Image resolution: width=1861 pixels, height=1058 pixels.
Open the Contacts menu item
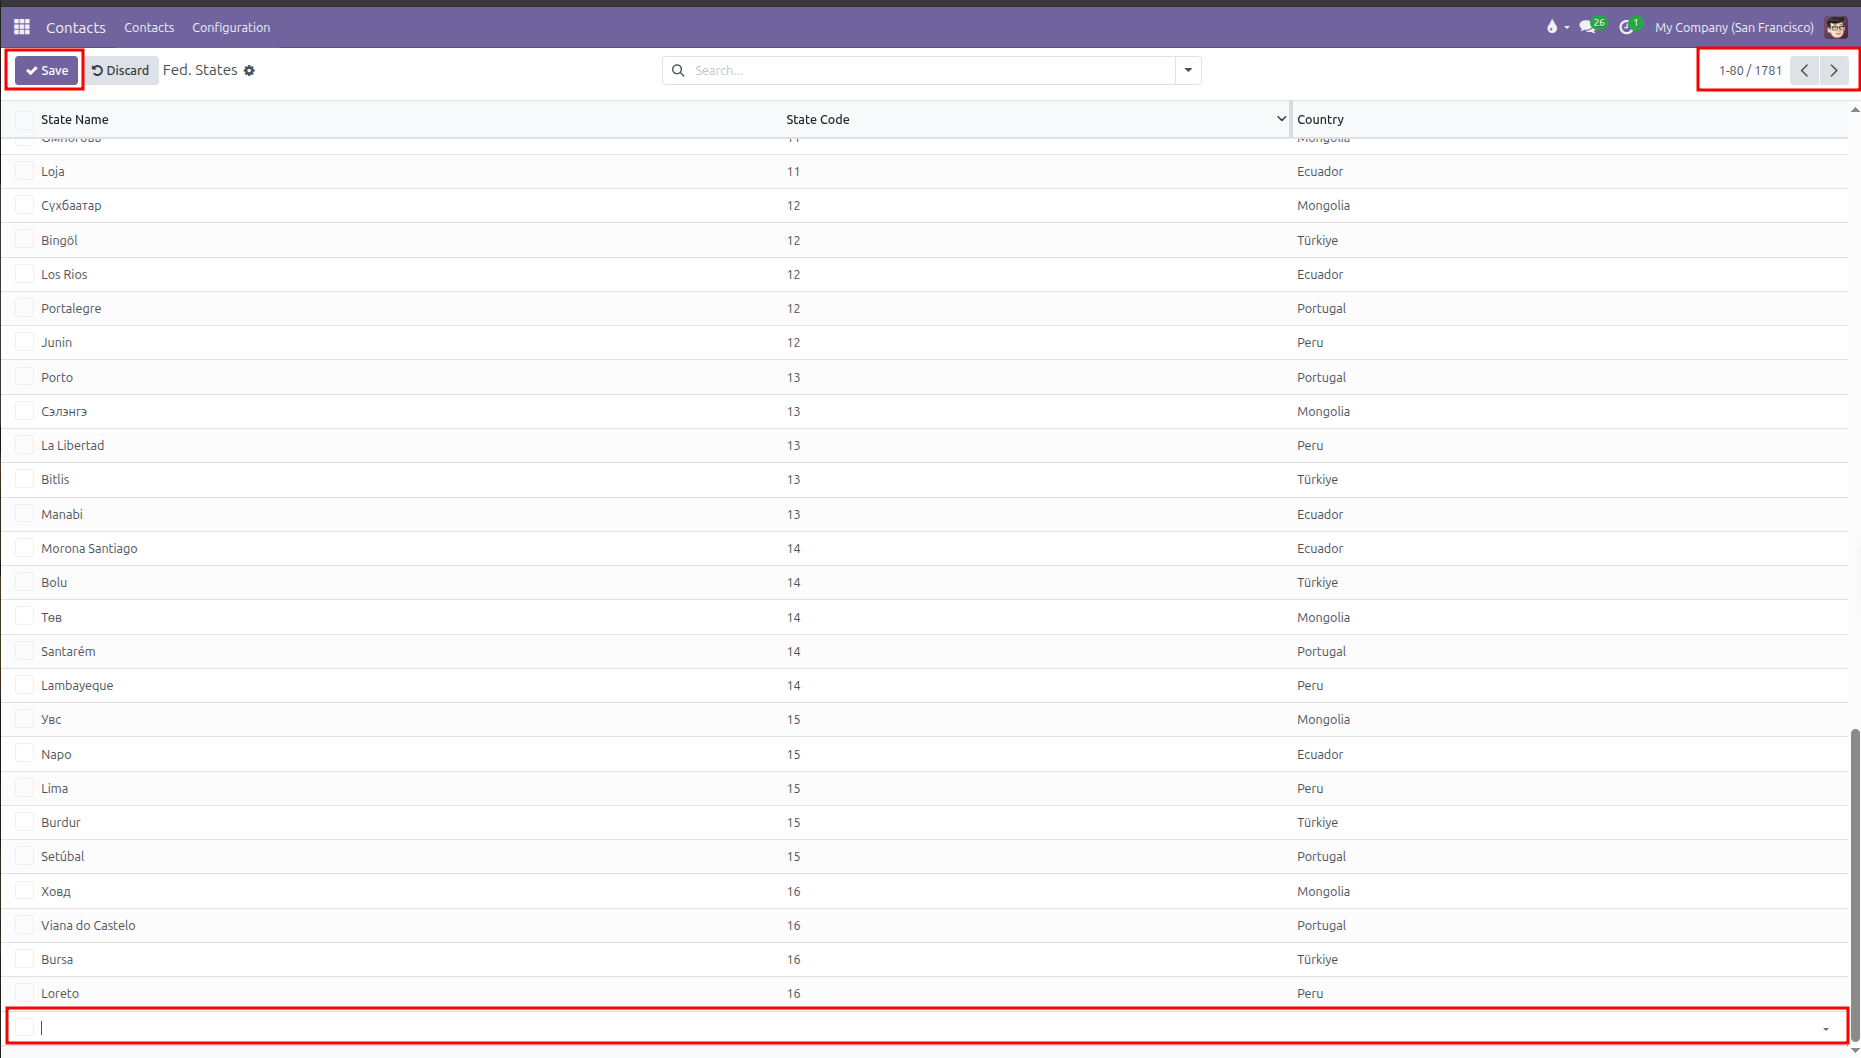pos(149,27)
